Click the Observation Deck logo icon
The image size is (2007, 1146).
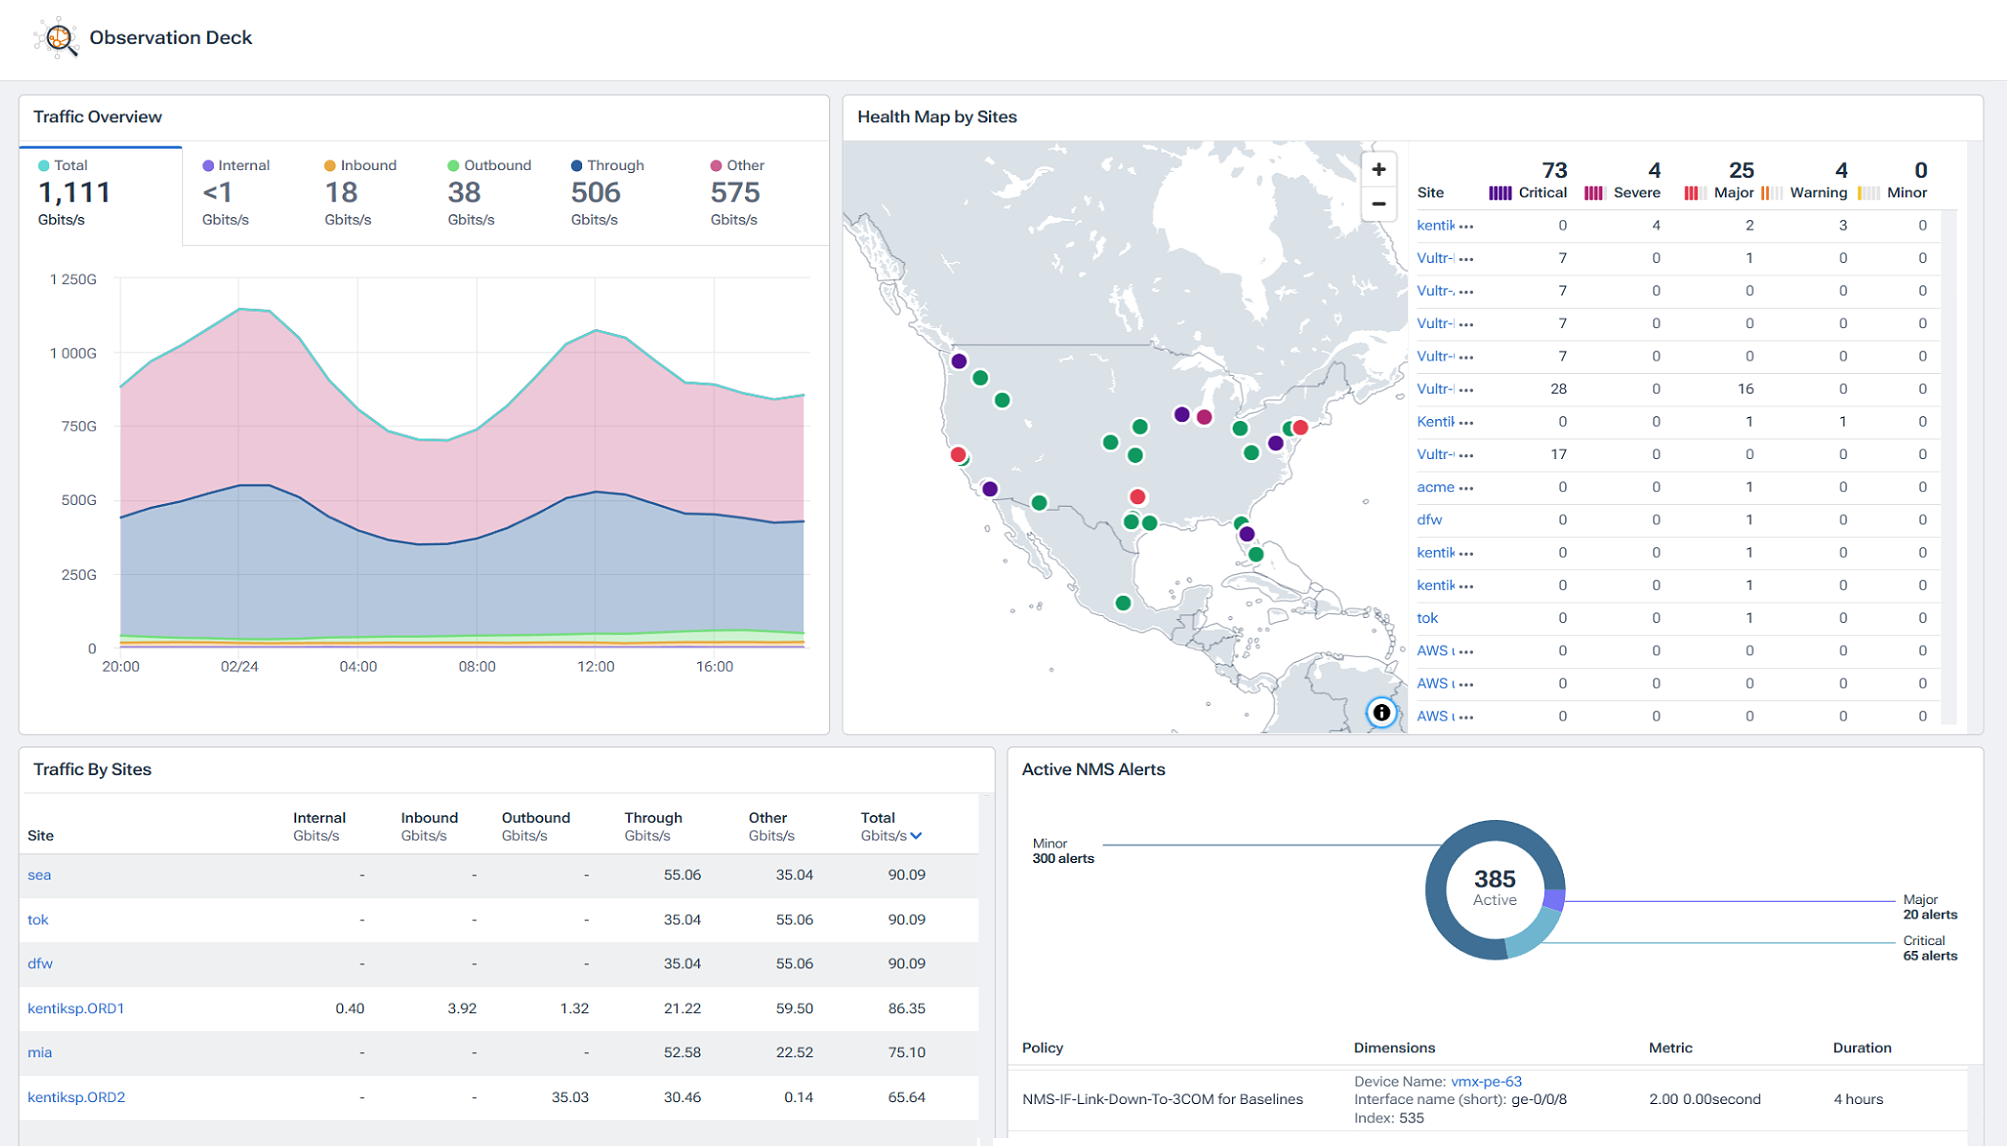click(x=57, y=37)
